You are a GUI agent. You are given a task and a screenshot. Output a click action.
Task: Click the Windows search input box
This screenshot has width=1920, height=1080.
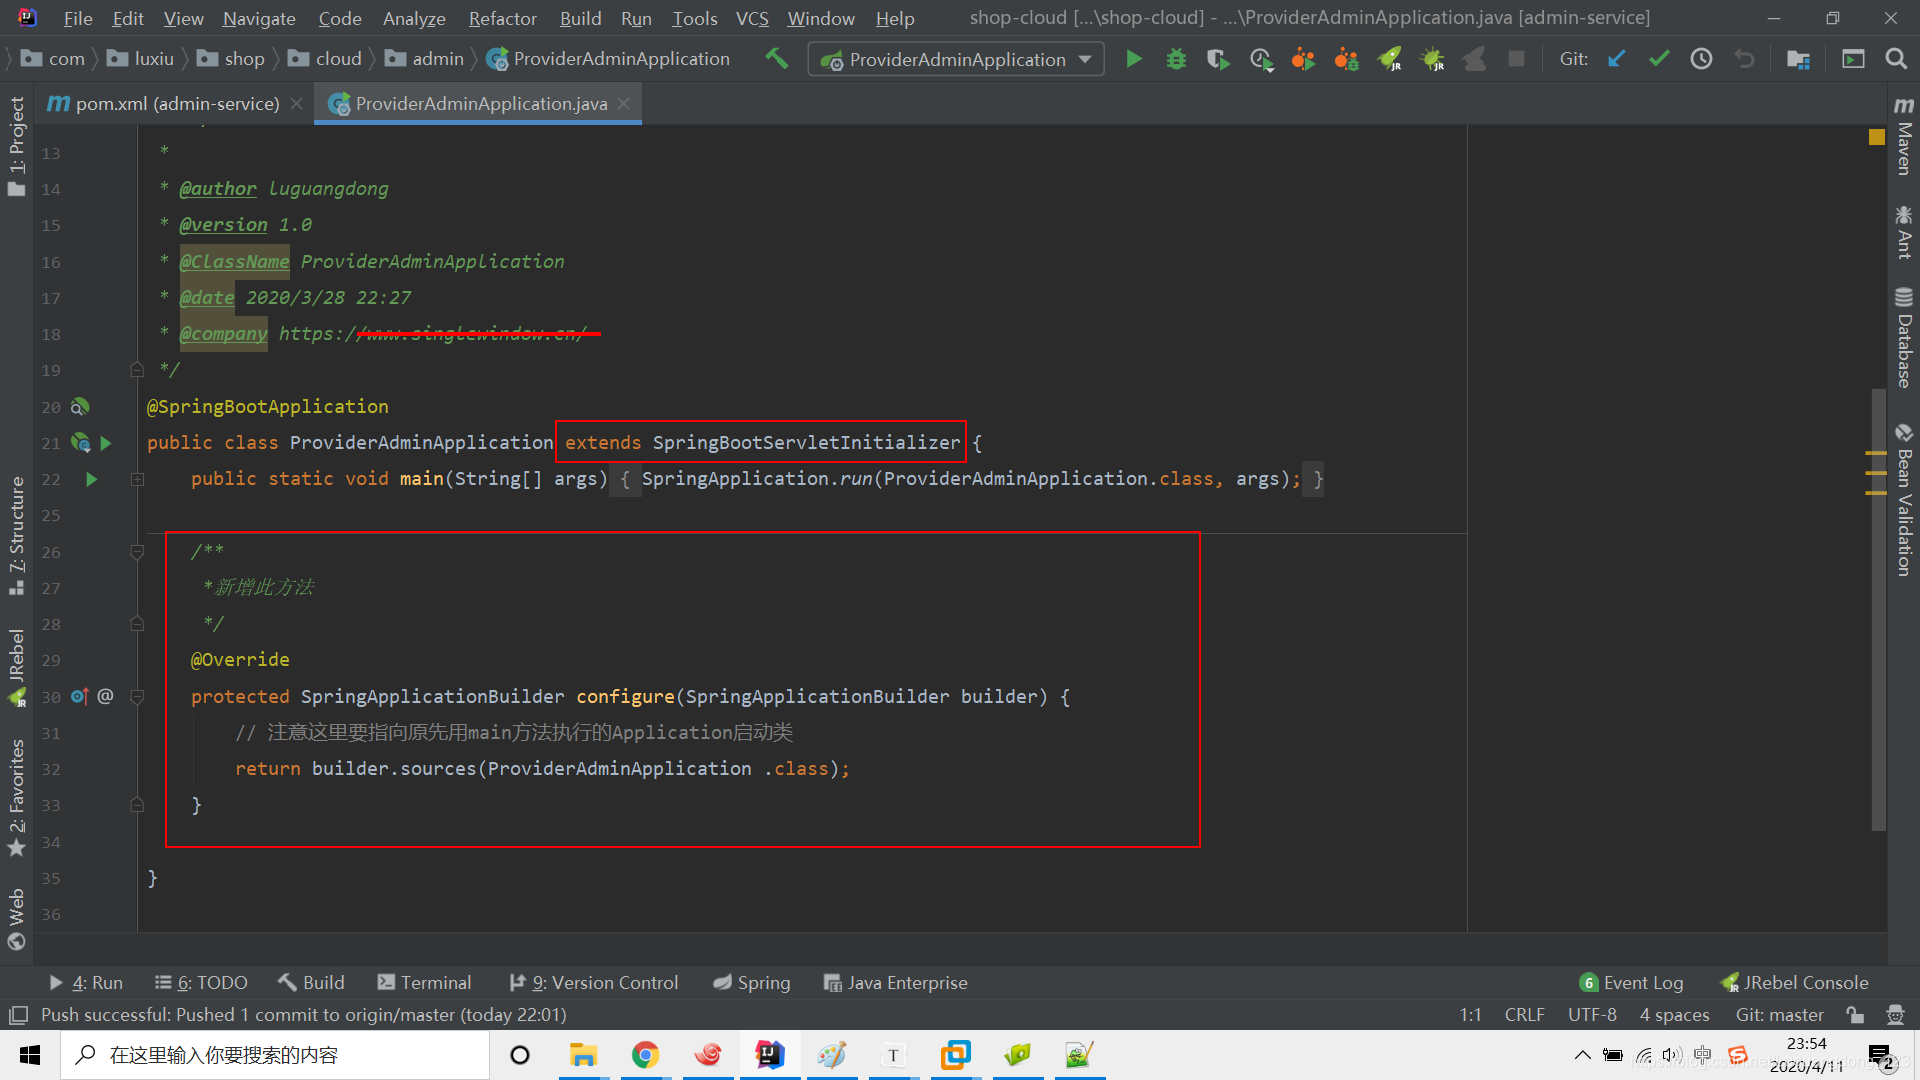pyautogui.click(x=275, y=1055)
